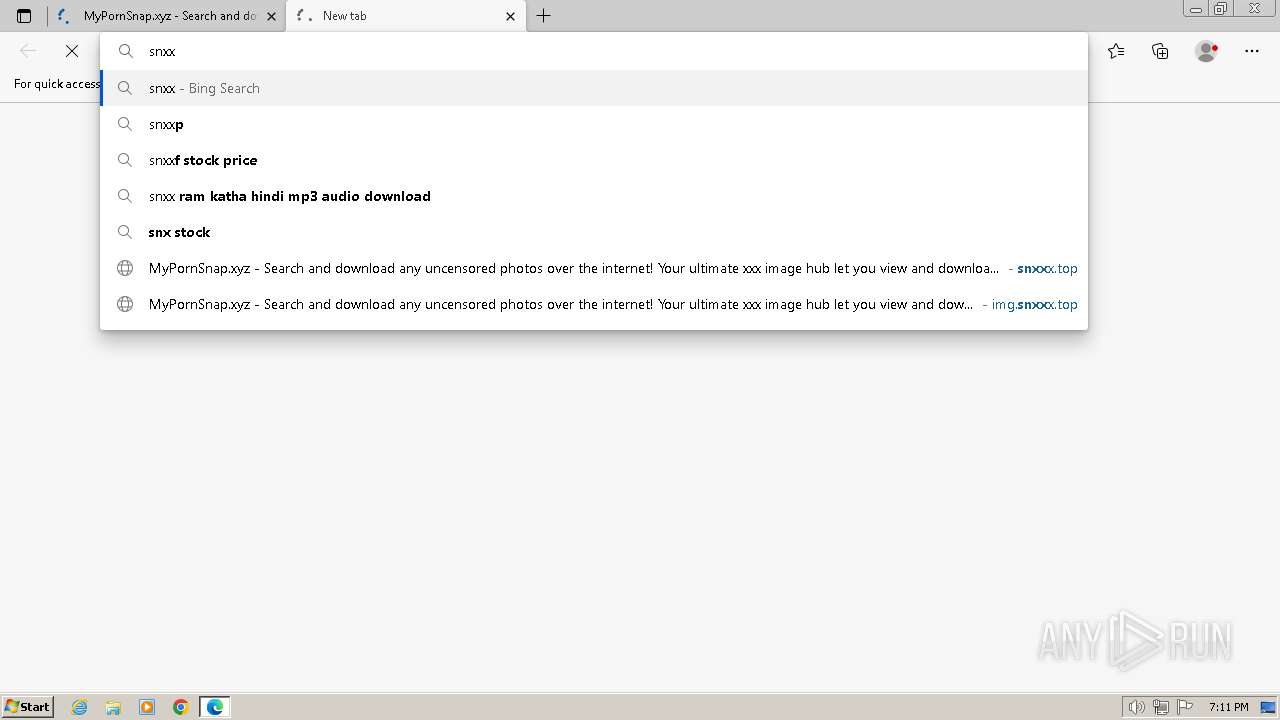Select the New tab tab

click(405, 16)
